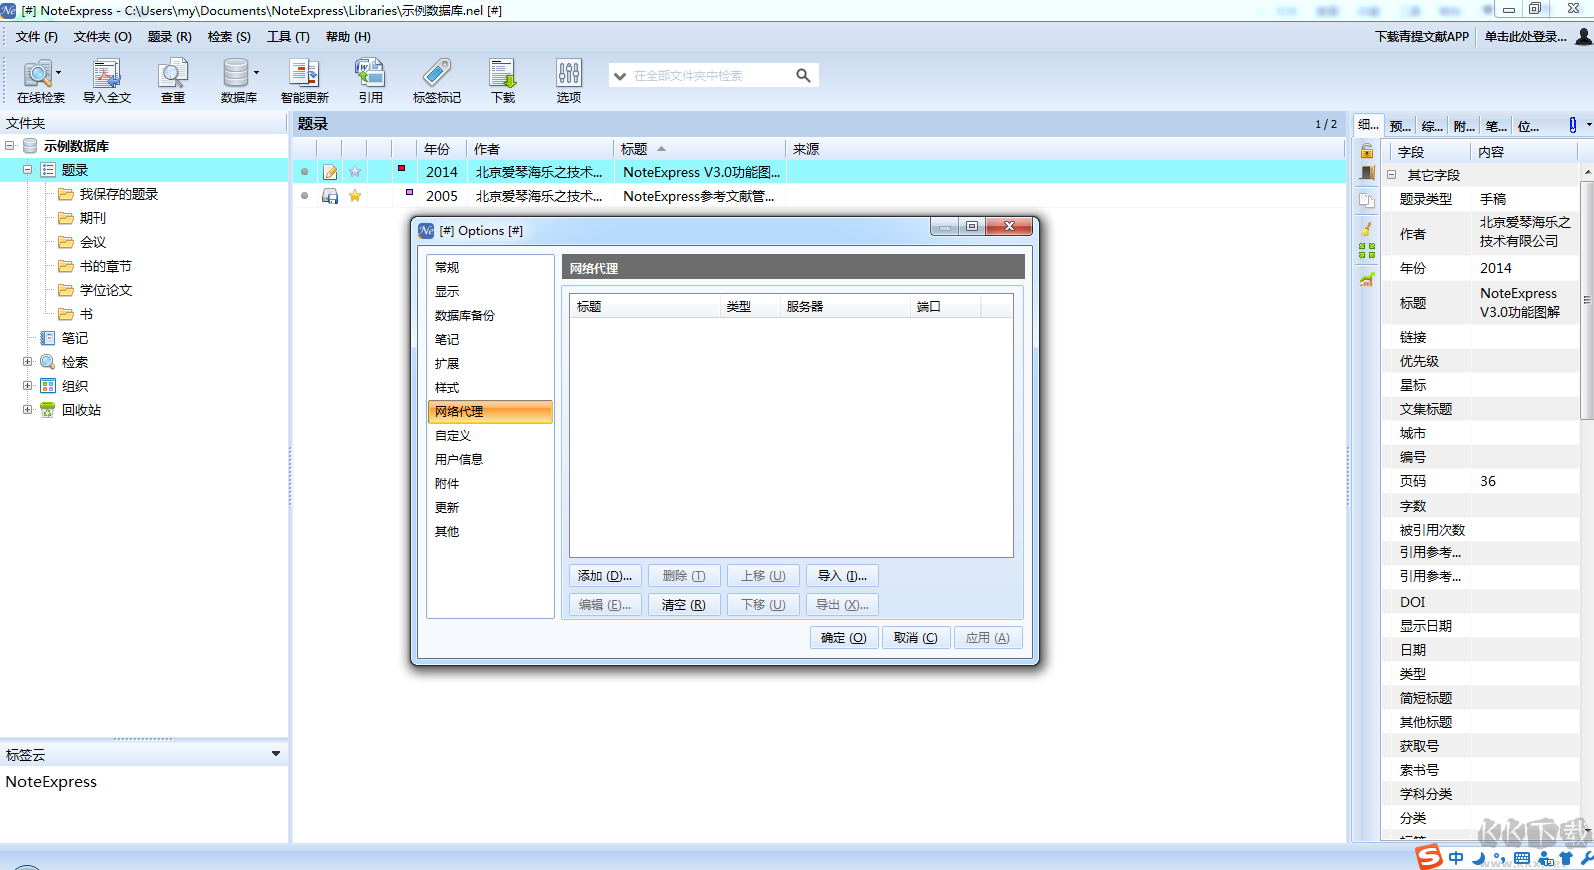Click the blue paperclip icon in details tabs
The height and width of the screenshot is (870, 1594).
pos(1572,125)
